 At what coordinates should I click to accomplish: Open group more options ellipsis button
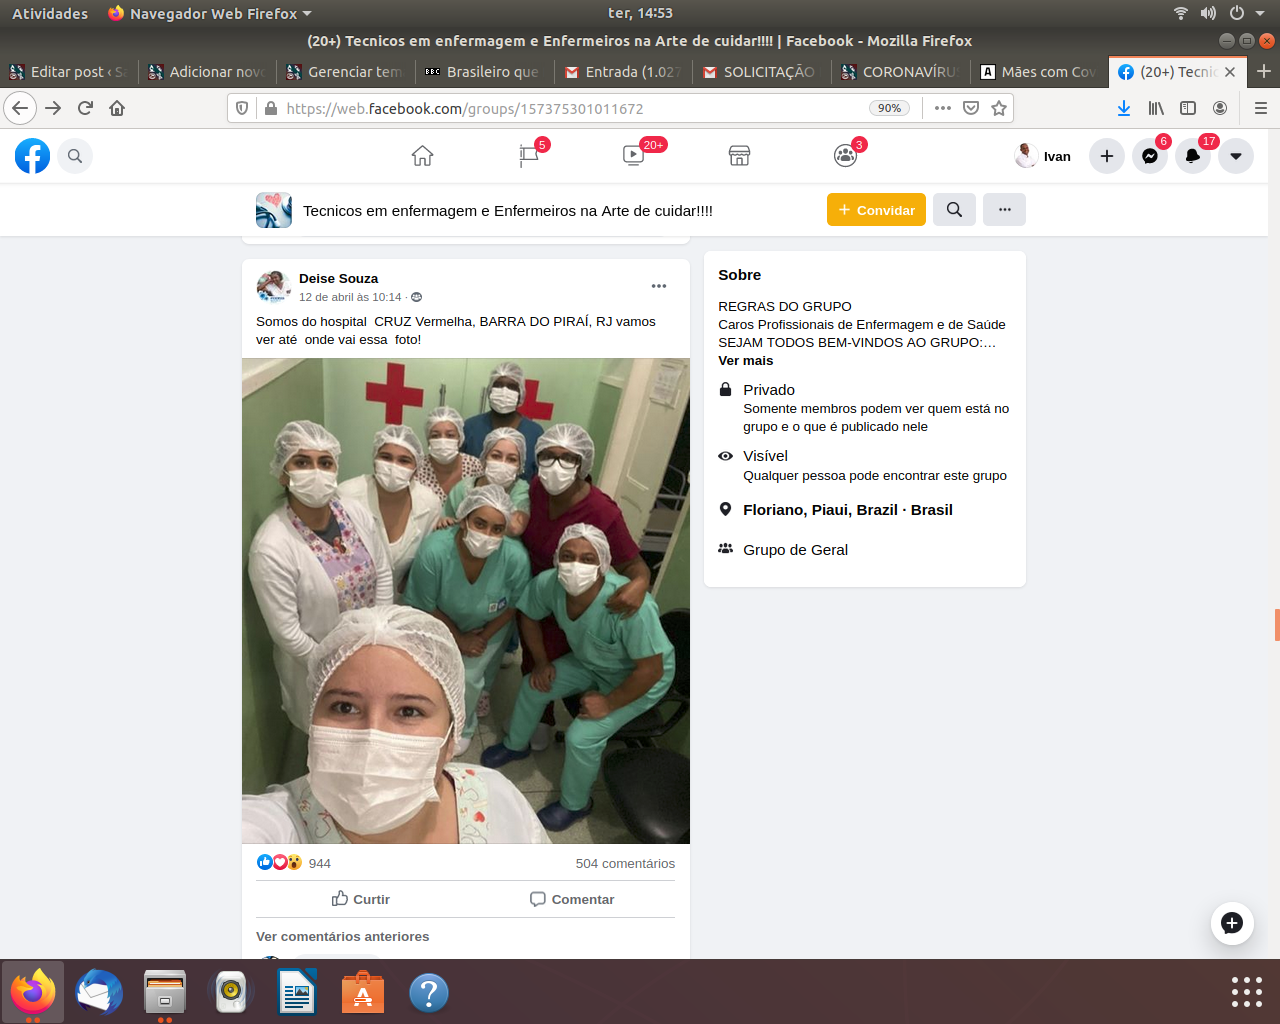1004,210
